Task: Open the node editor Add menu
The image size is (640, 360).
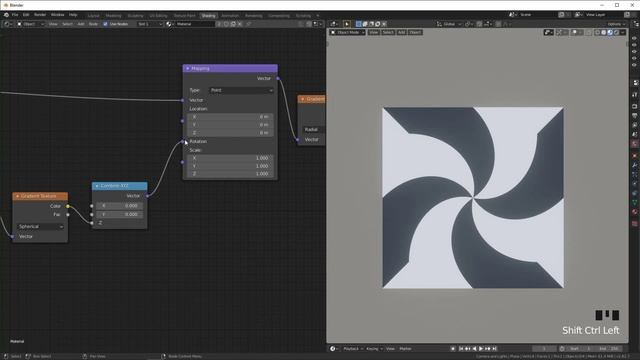Action: tap(81, 24)
